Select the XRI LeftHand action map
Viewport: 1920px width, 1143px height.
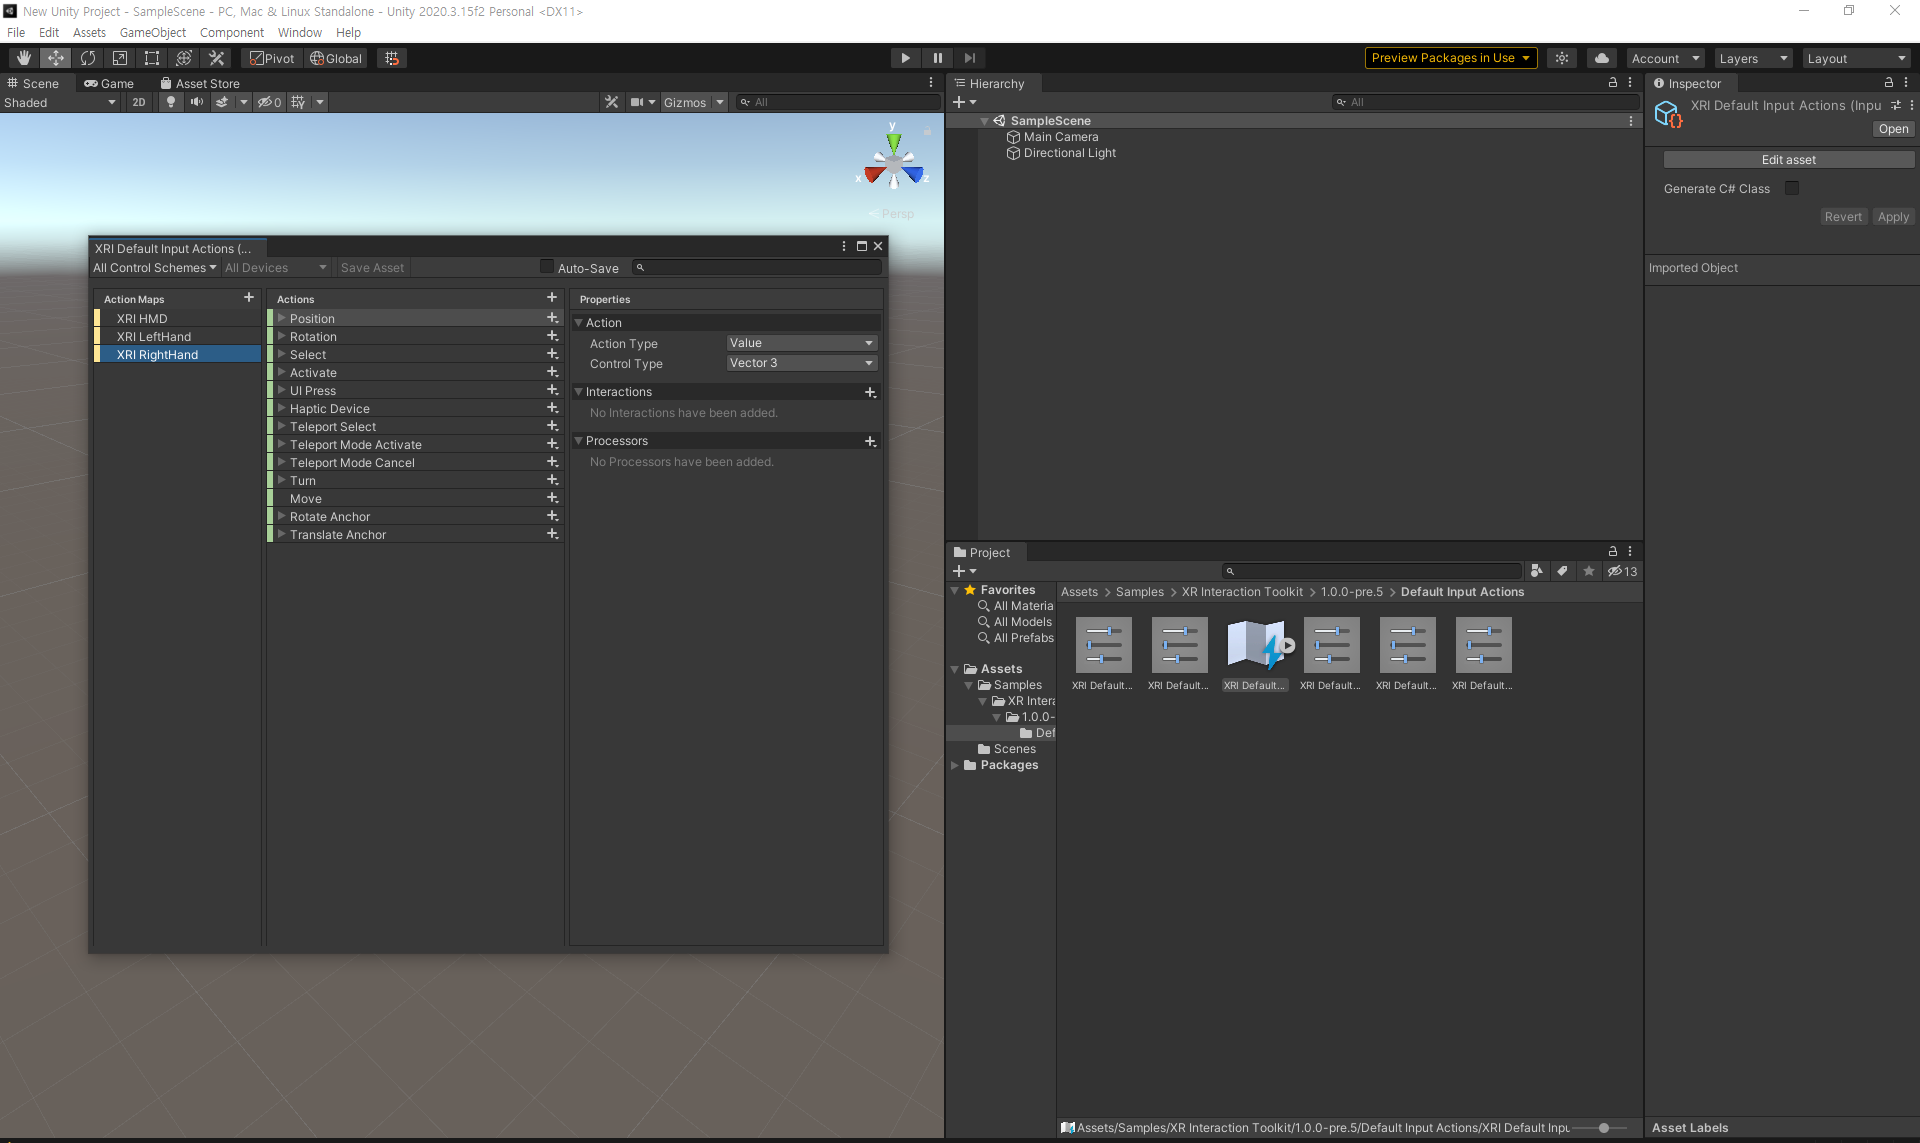coord(179,336)
